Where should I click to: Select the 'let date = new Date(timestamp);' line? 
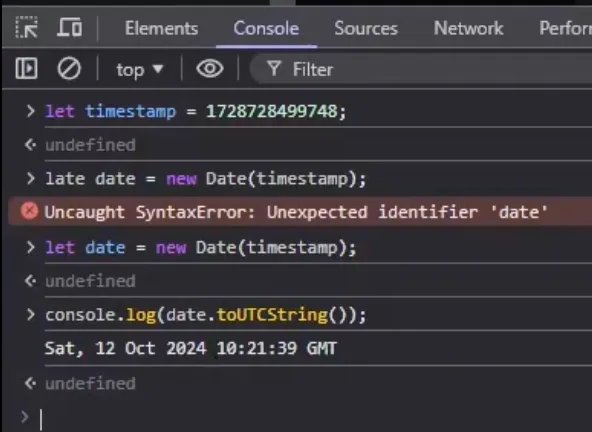(x=200, y=248)
